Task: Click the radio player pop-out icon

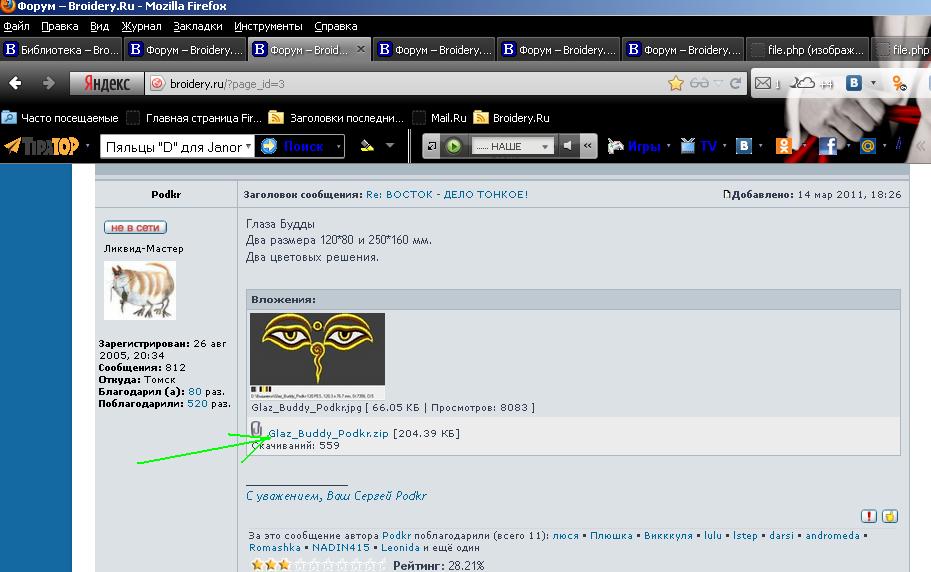Action: click(x=432, y=146)
